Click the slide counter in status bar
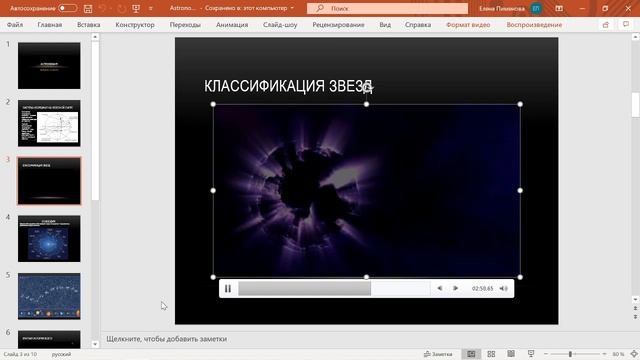This screenshot has width=640, height=360. [20, 354]
